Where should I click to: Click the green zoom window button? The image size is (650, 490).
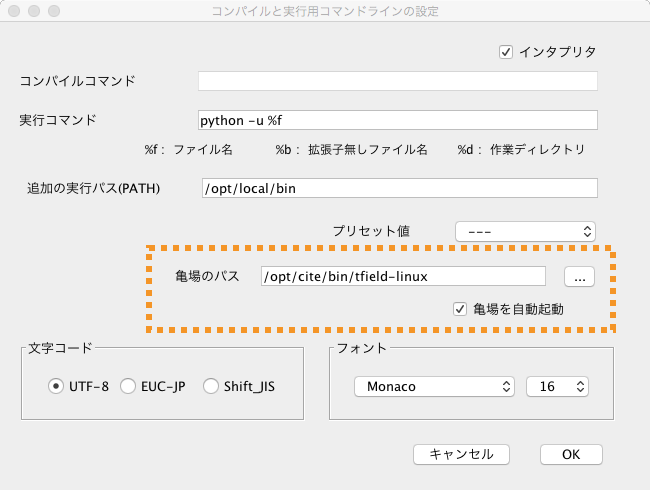pyautogui.click(x=54, y=11)
